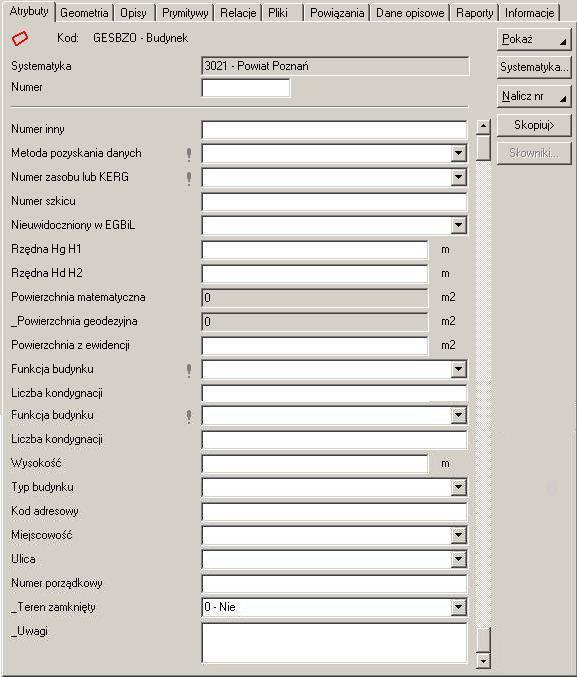This screenshot has height=677, width=577.
Task: Expand Numer zasobu lub KERG dropdown
Action: click(458, 177)
